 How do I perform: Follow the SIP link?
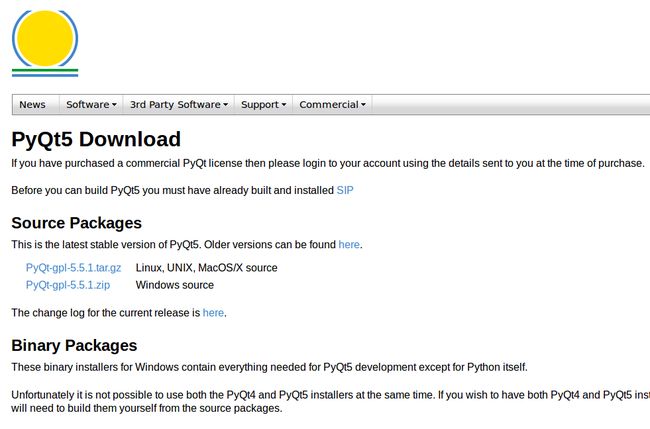tap(345, 190)
